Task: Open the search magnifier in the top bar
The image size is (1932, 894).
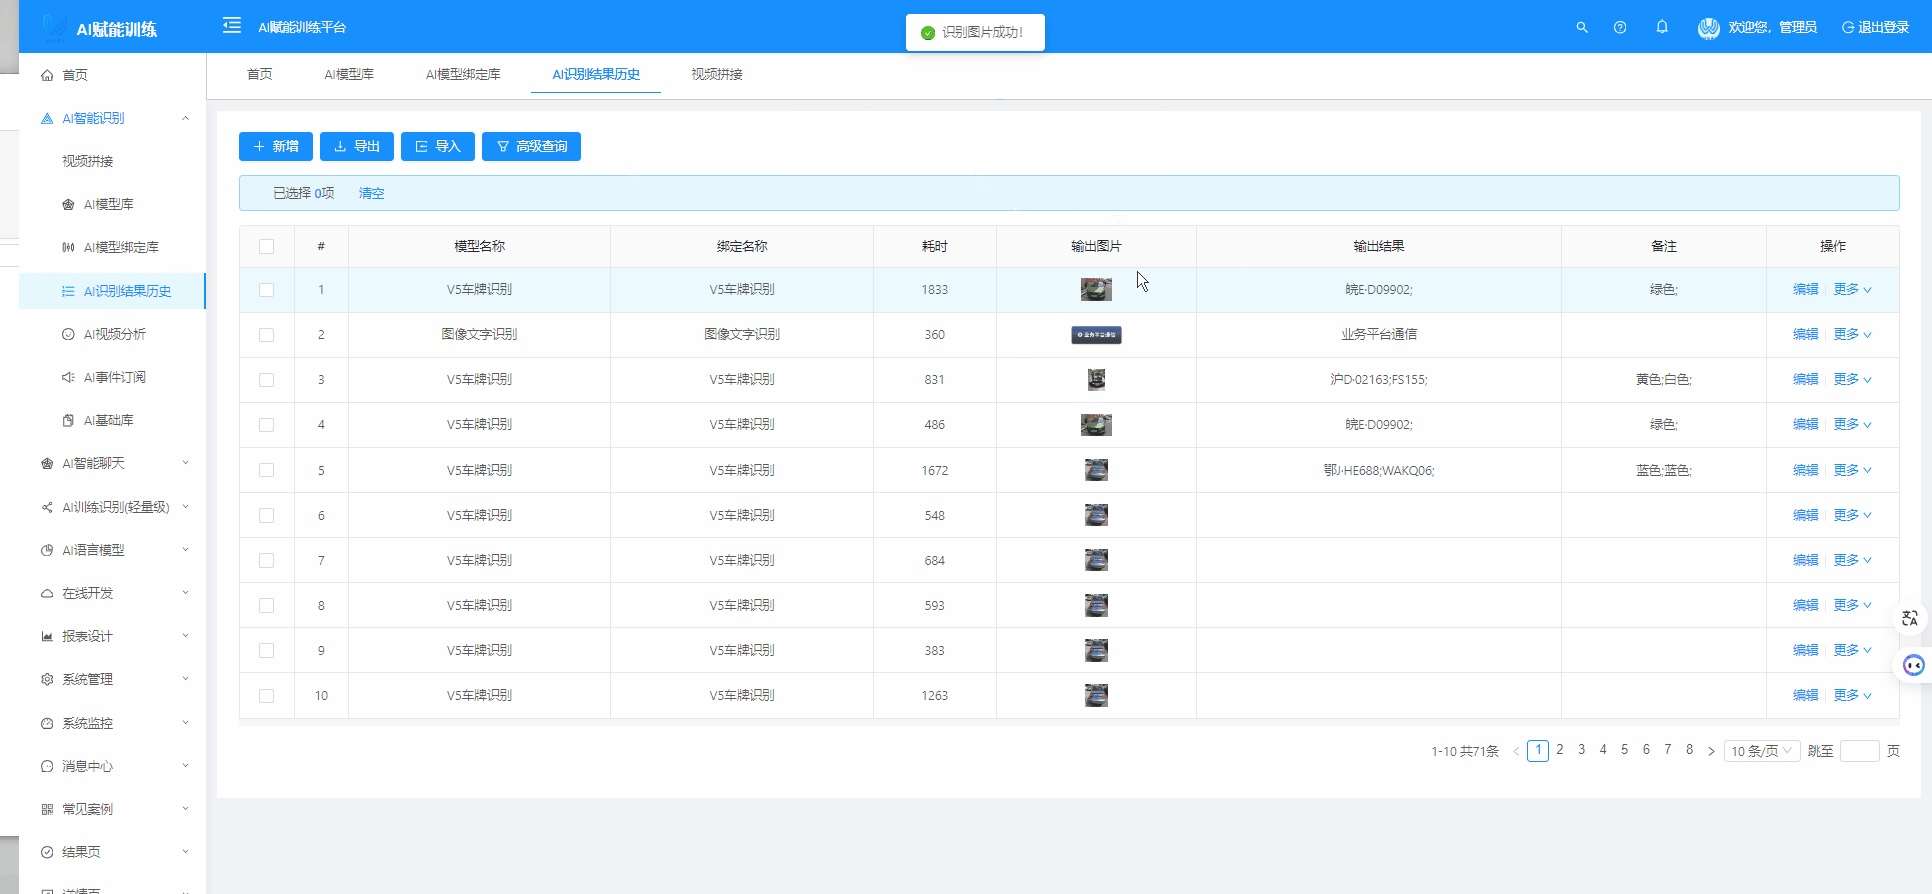Action: [1582, 28]
